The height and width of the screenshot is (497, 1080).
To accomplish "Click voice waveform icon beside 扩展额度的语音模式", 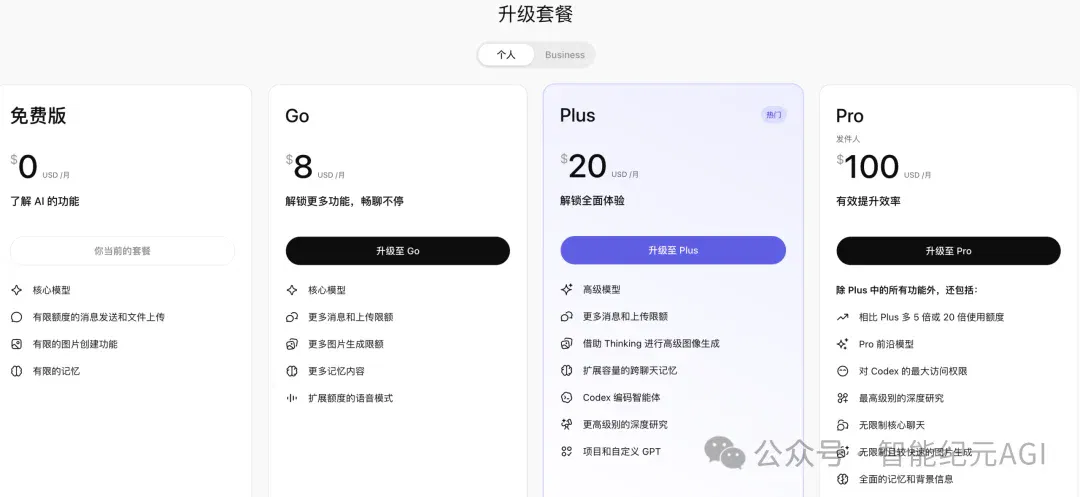I will (292, 398).
